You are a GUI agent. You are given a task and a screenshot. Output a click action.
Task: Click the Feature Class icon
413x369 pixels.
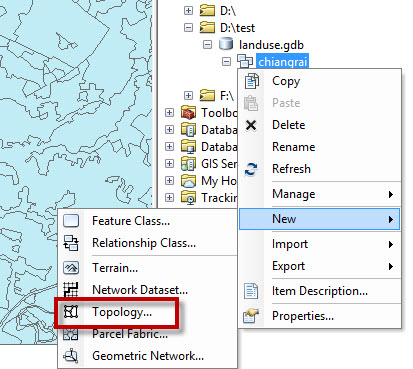(x=71, y=221)
